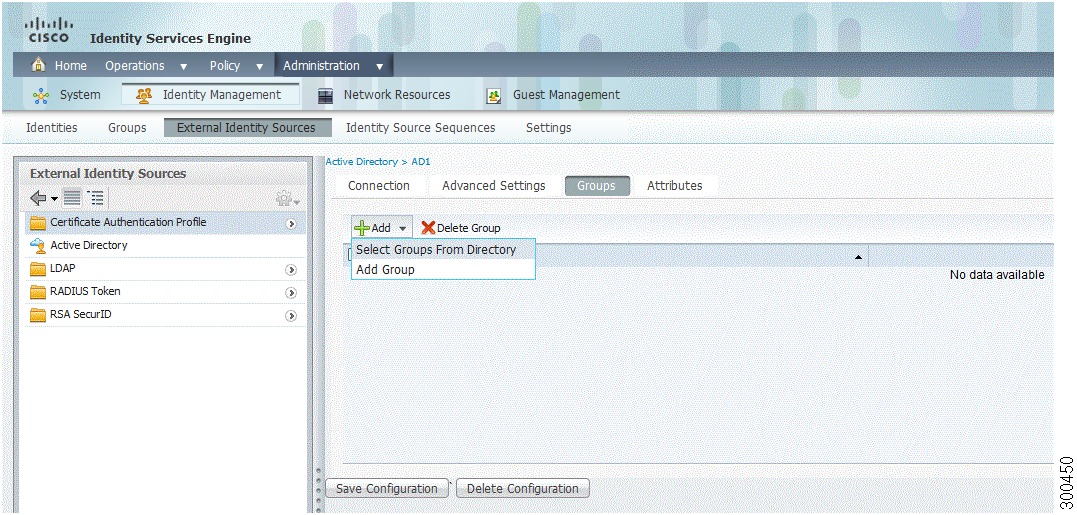Select the RSA SecurID folder
The height and width of the screenshot is (515, 1077).
pyautogui.click(x=166, y=314)
